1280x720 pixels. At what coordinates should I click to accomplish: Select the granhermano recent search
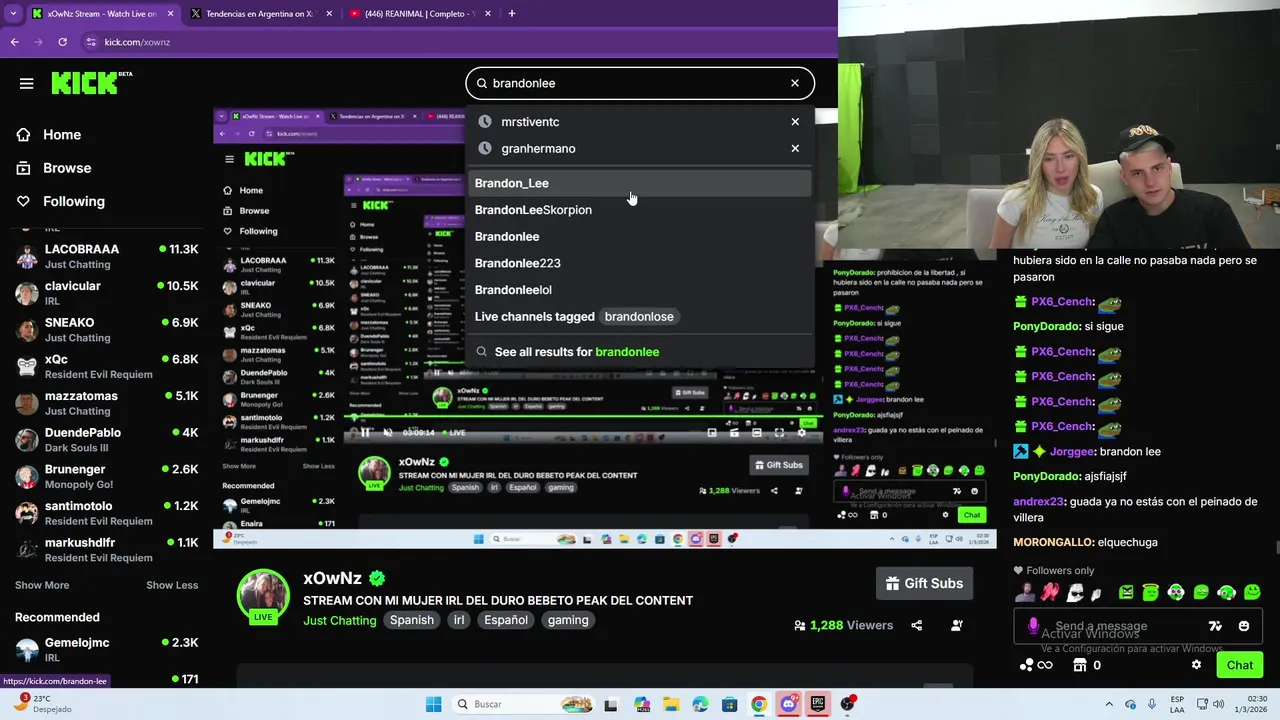[x=538, y=148]
